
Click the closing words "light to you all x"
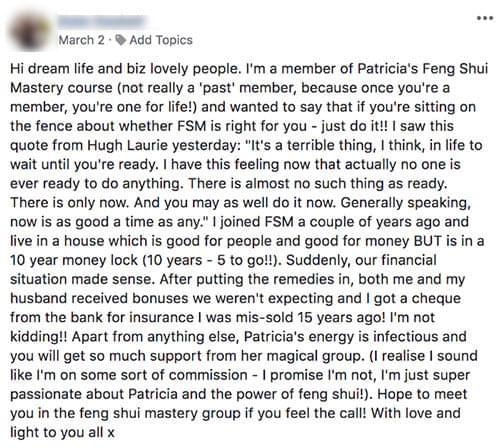click(x=62, y=433)
